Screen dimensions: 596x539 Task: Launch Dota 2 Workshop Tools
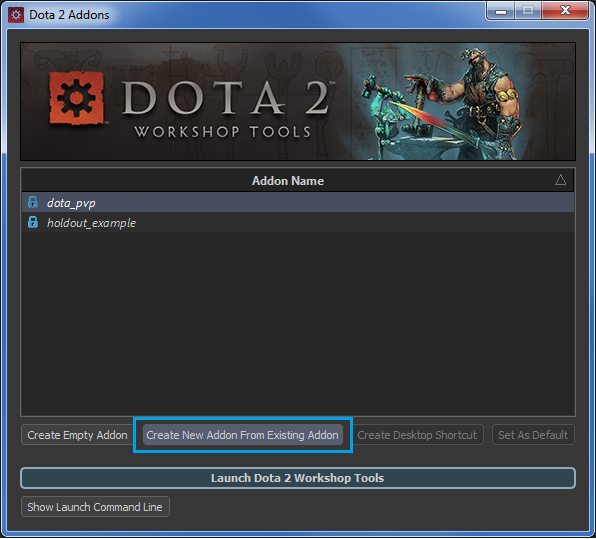[x=298, y=478]
